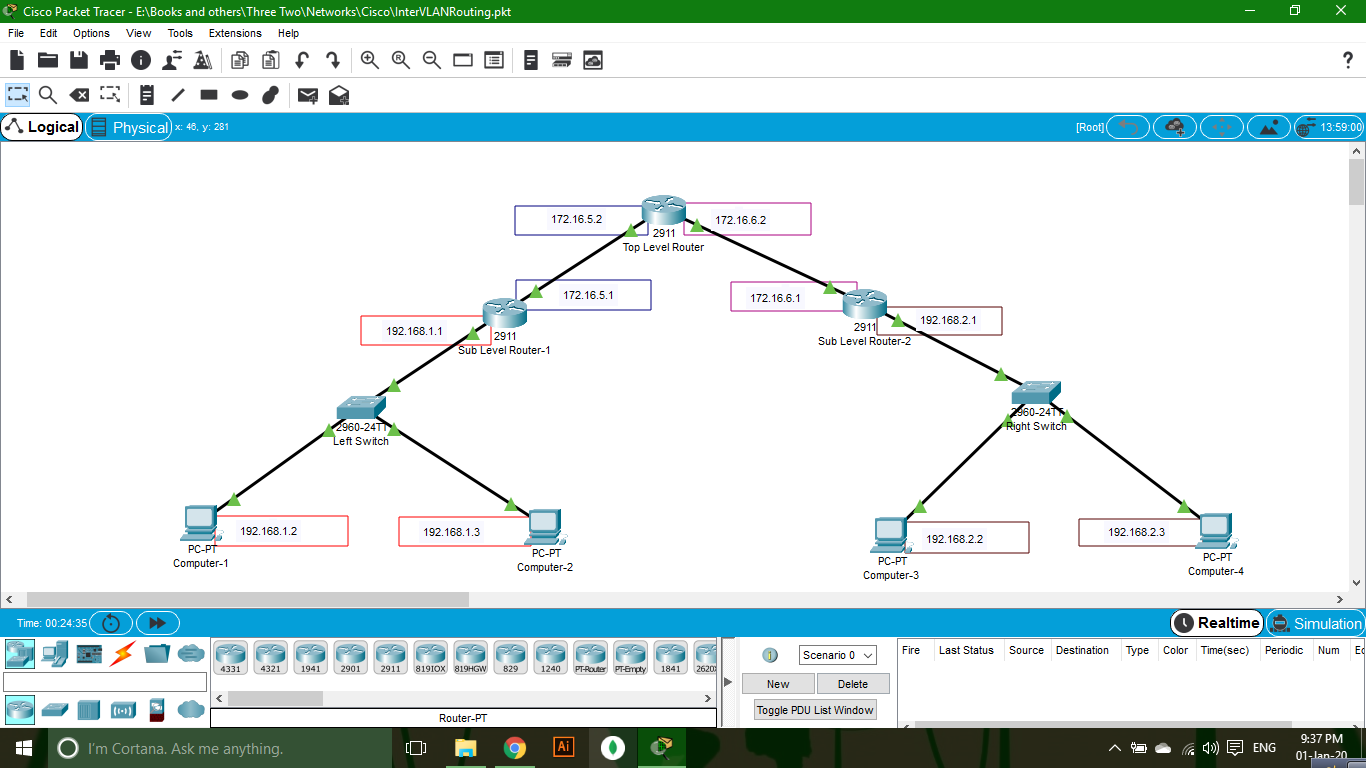Copy selected items toolbar icon

click(x=240, y=60)
